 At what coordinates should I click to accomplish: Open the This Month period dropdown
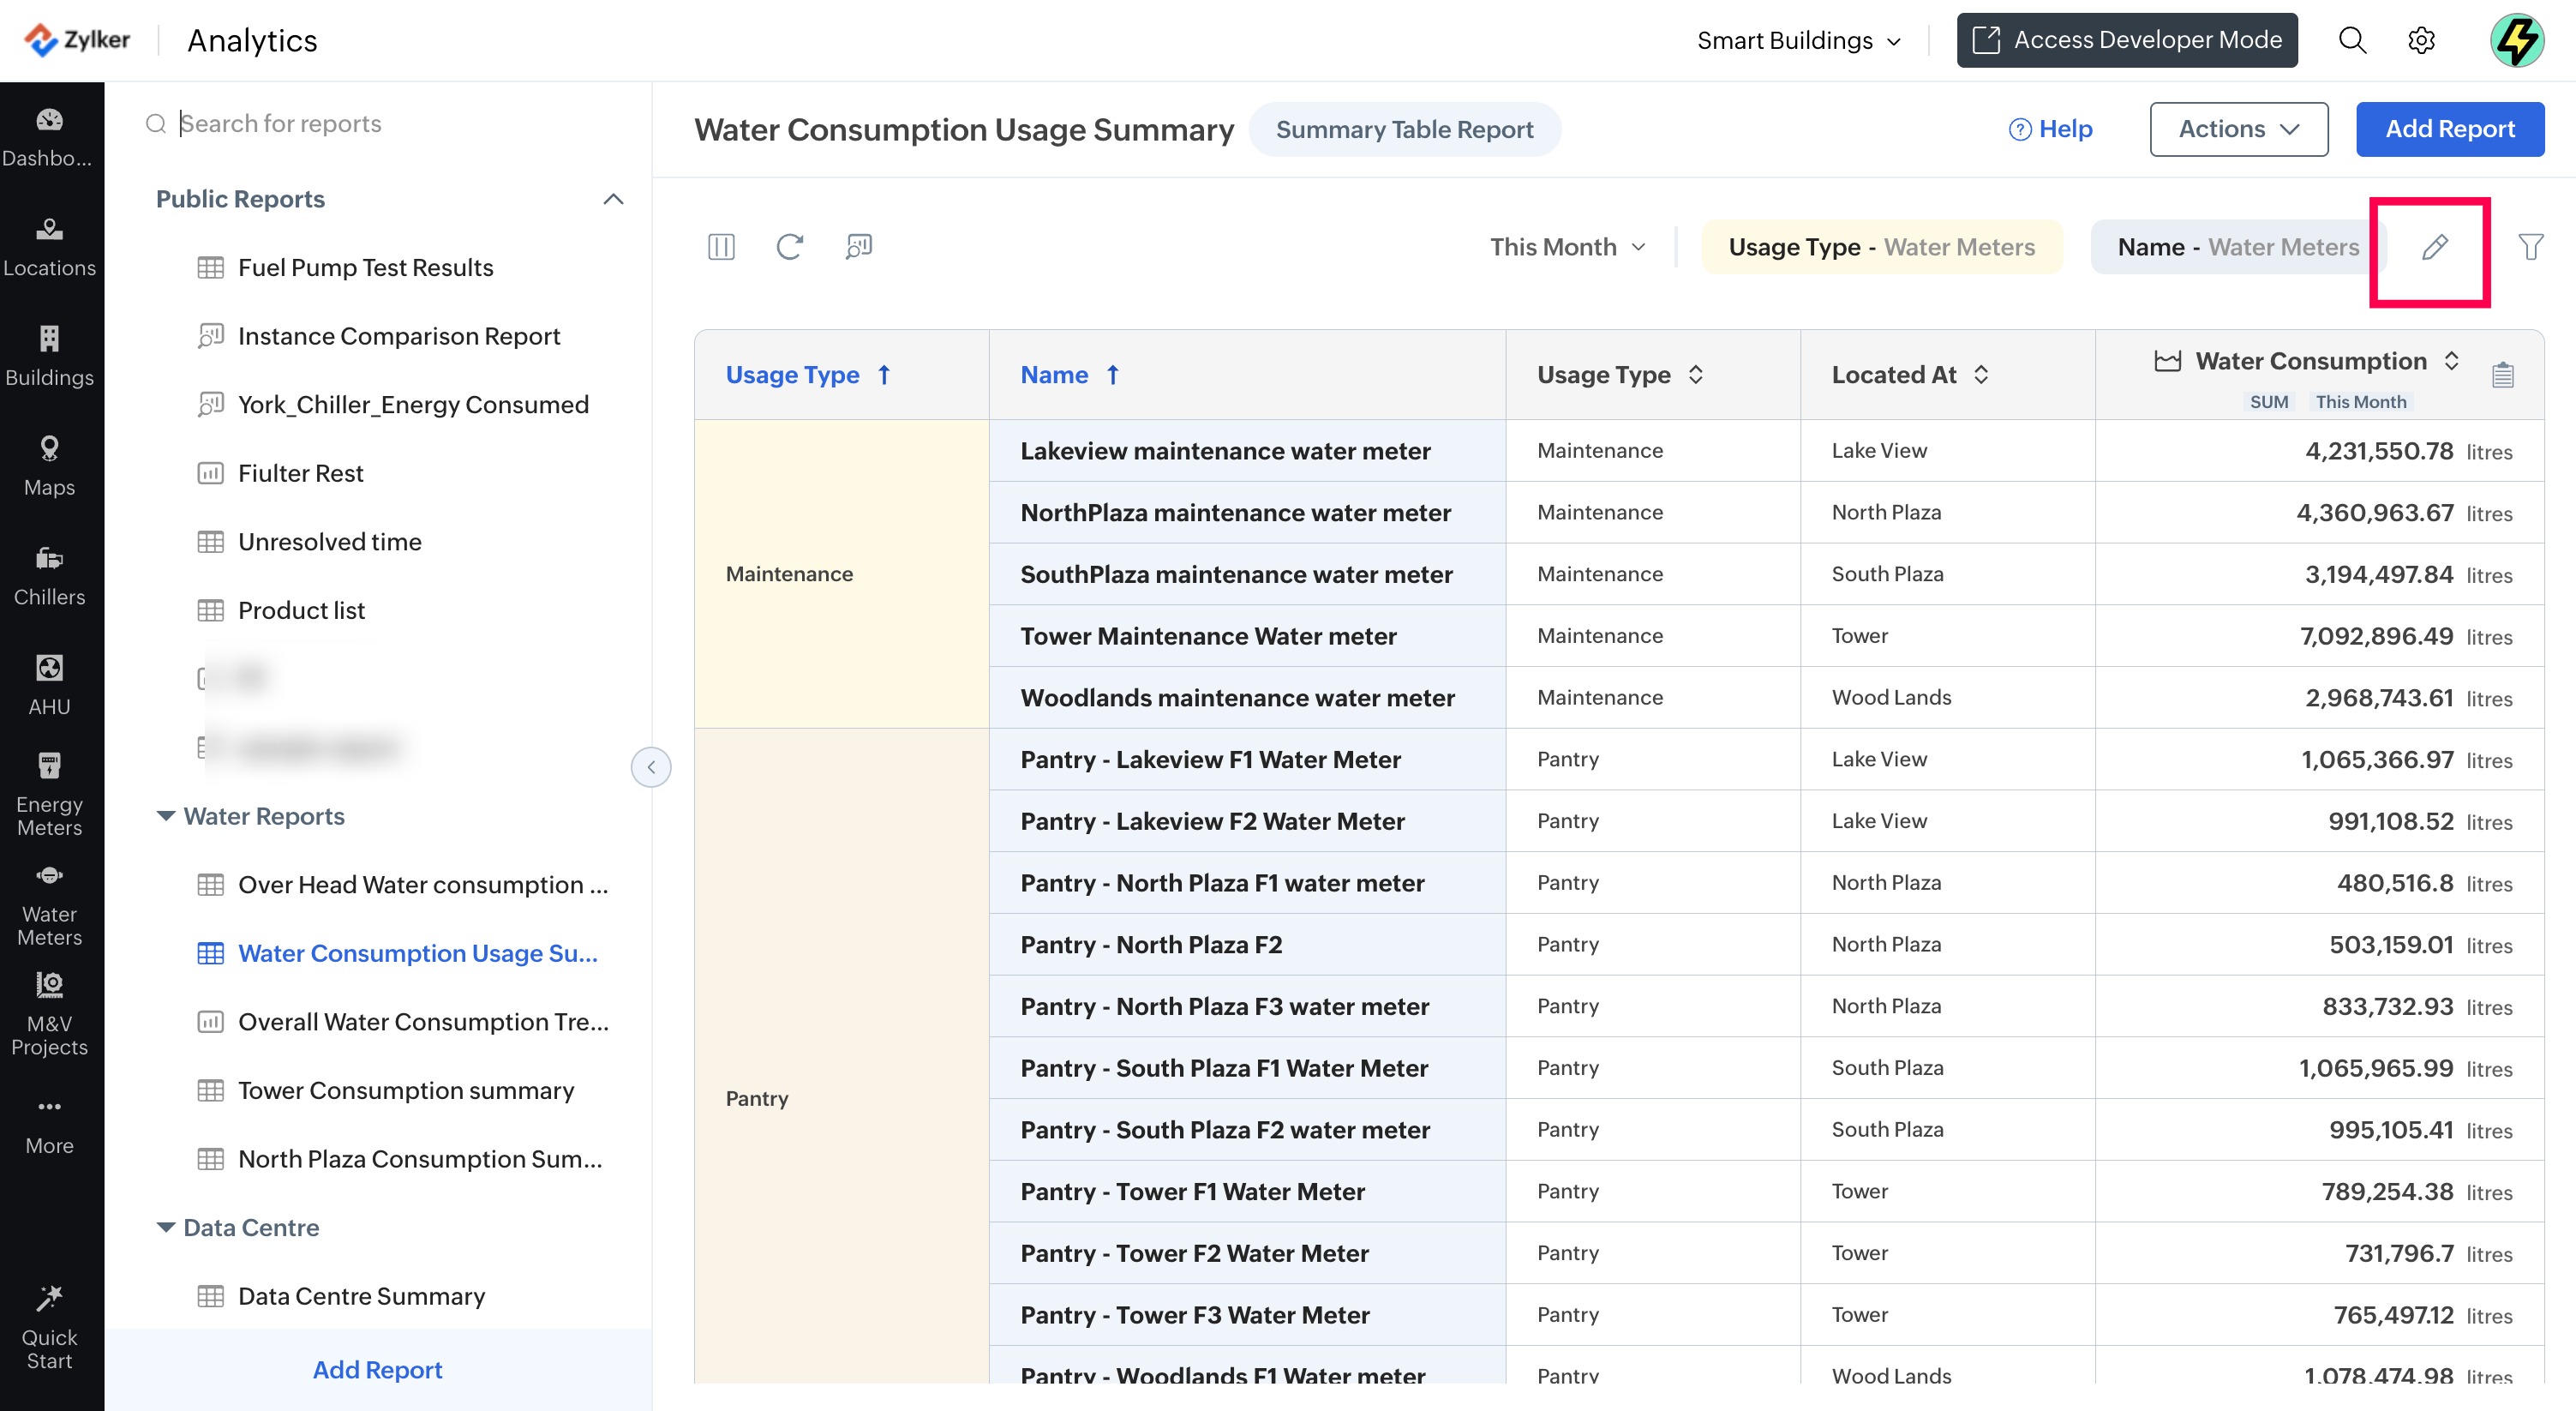[x=1567, y=247]
